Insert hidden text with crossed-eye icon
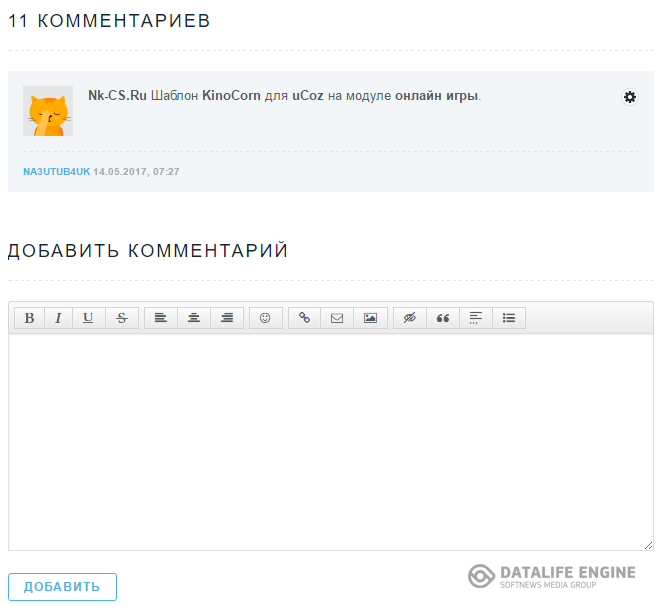This screenshot has height=607, width=660. (x=410, y=318)
